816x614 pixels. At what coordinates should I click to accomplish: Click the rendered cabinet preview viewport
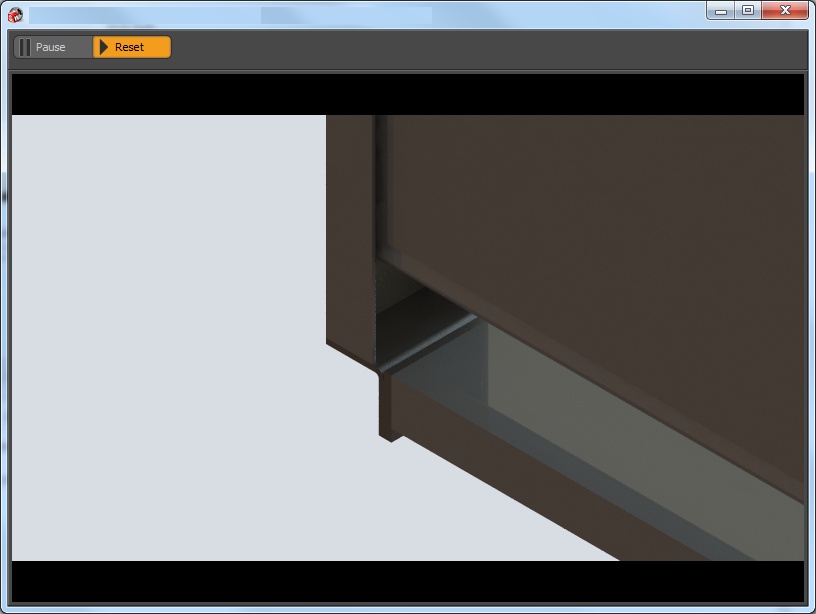coord(408,338)
